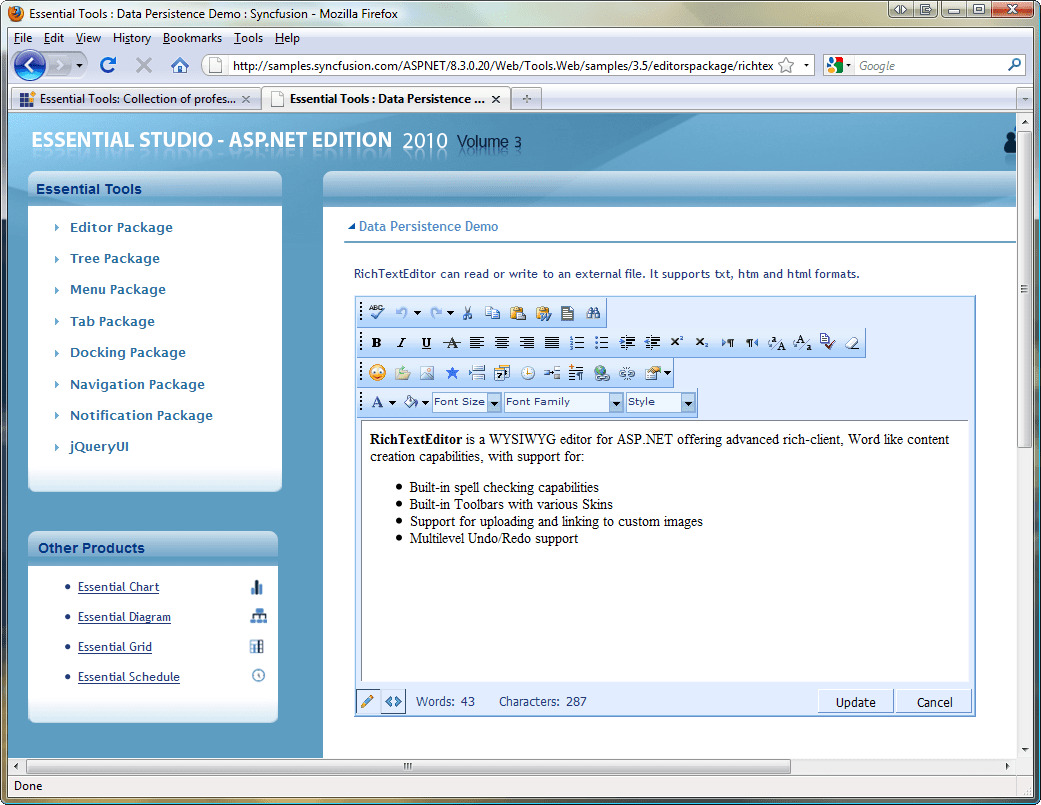
Task: Switch to HTML source view
Action: 393,702
